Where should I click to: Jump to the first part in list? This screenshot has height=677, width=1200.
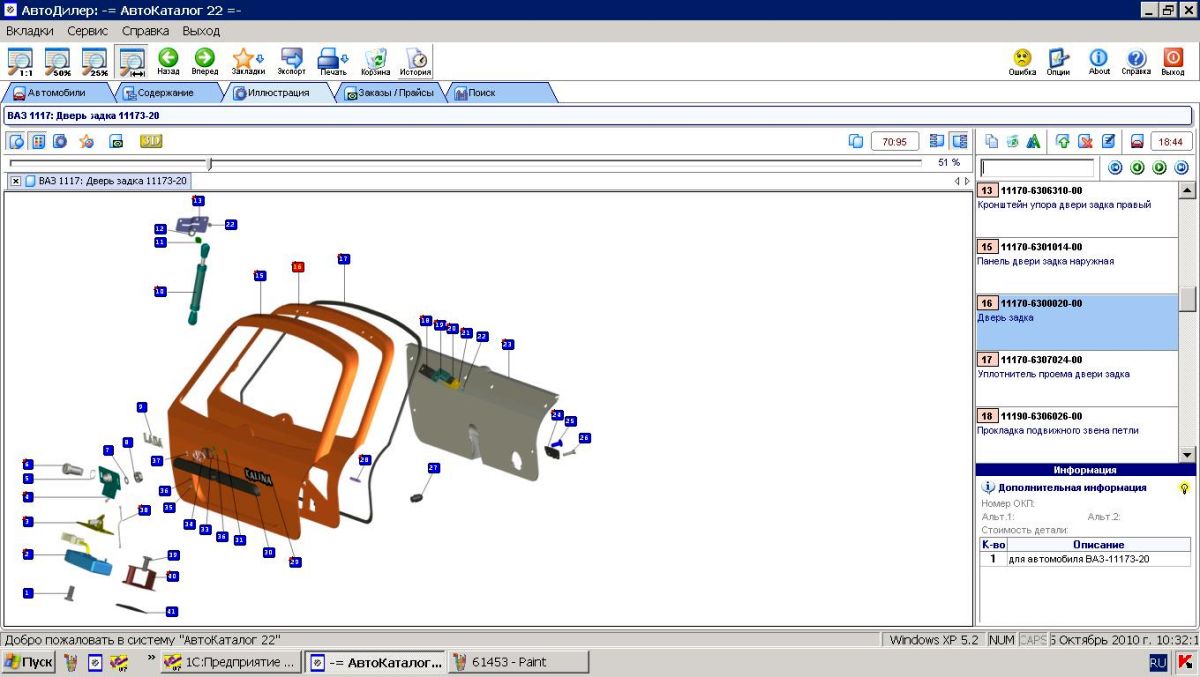pos(1115,168)
